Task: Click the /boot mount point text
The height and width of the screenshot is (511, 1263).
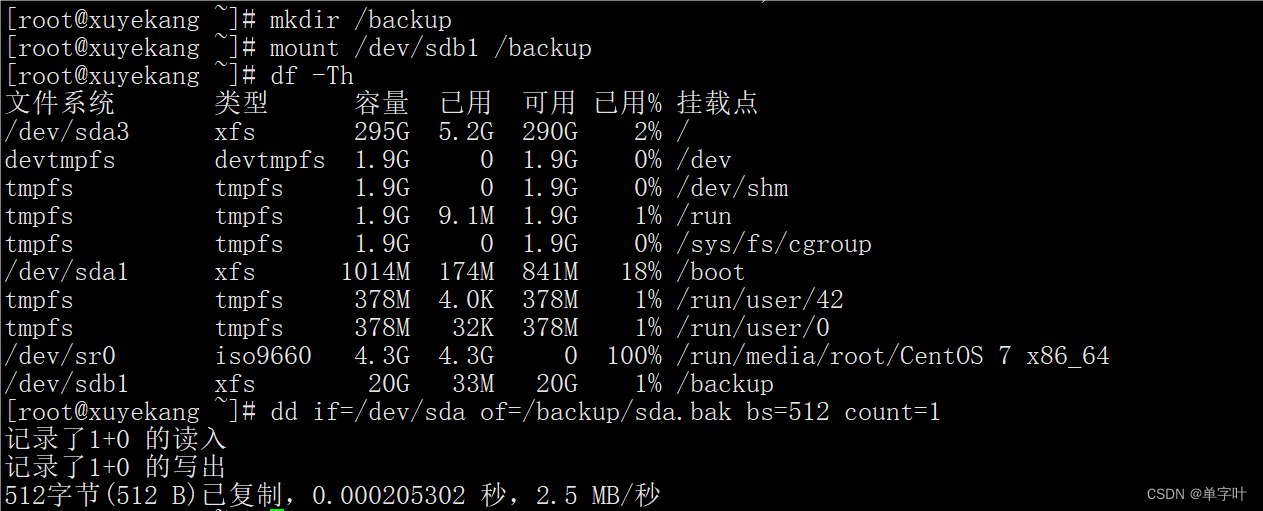Action: tap(711, 272)
